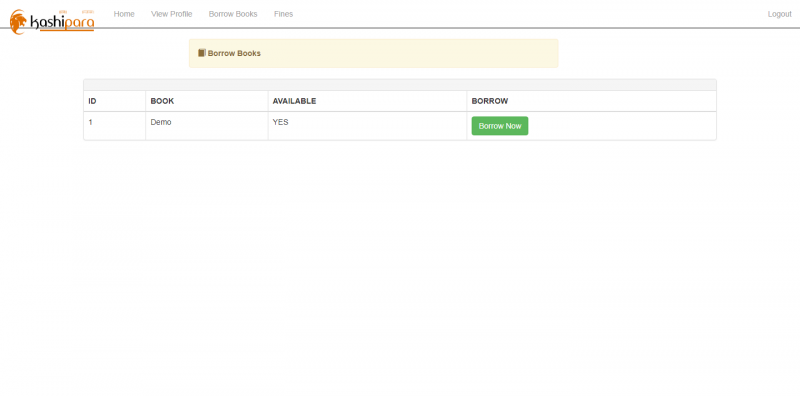
Task: Open the Fines page
Action: (x=283, y=14)
